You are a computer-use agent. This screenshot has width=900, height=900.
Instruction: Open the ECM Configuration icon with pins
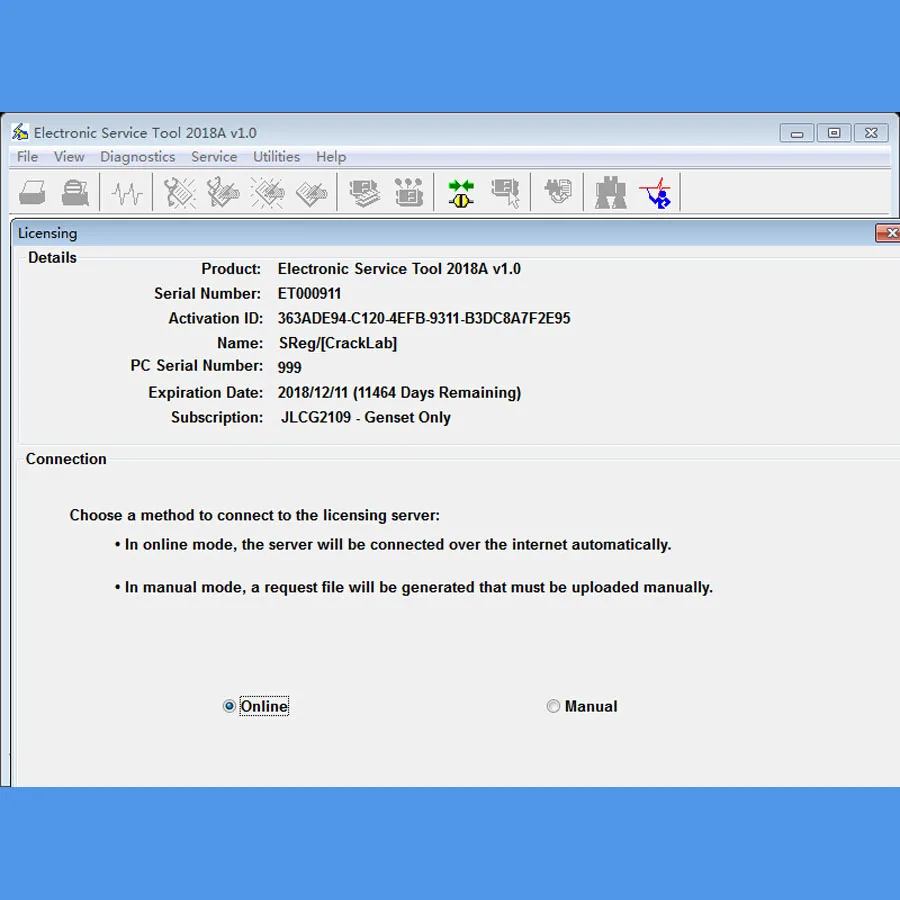point(409,192)
